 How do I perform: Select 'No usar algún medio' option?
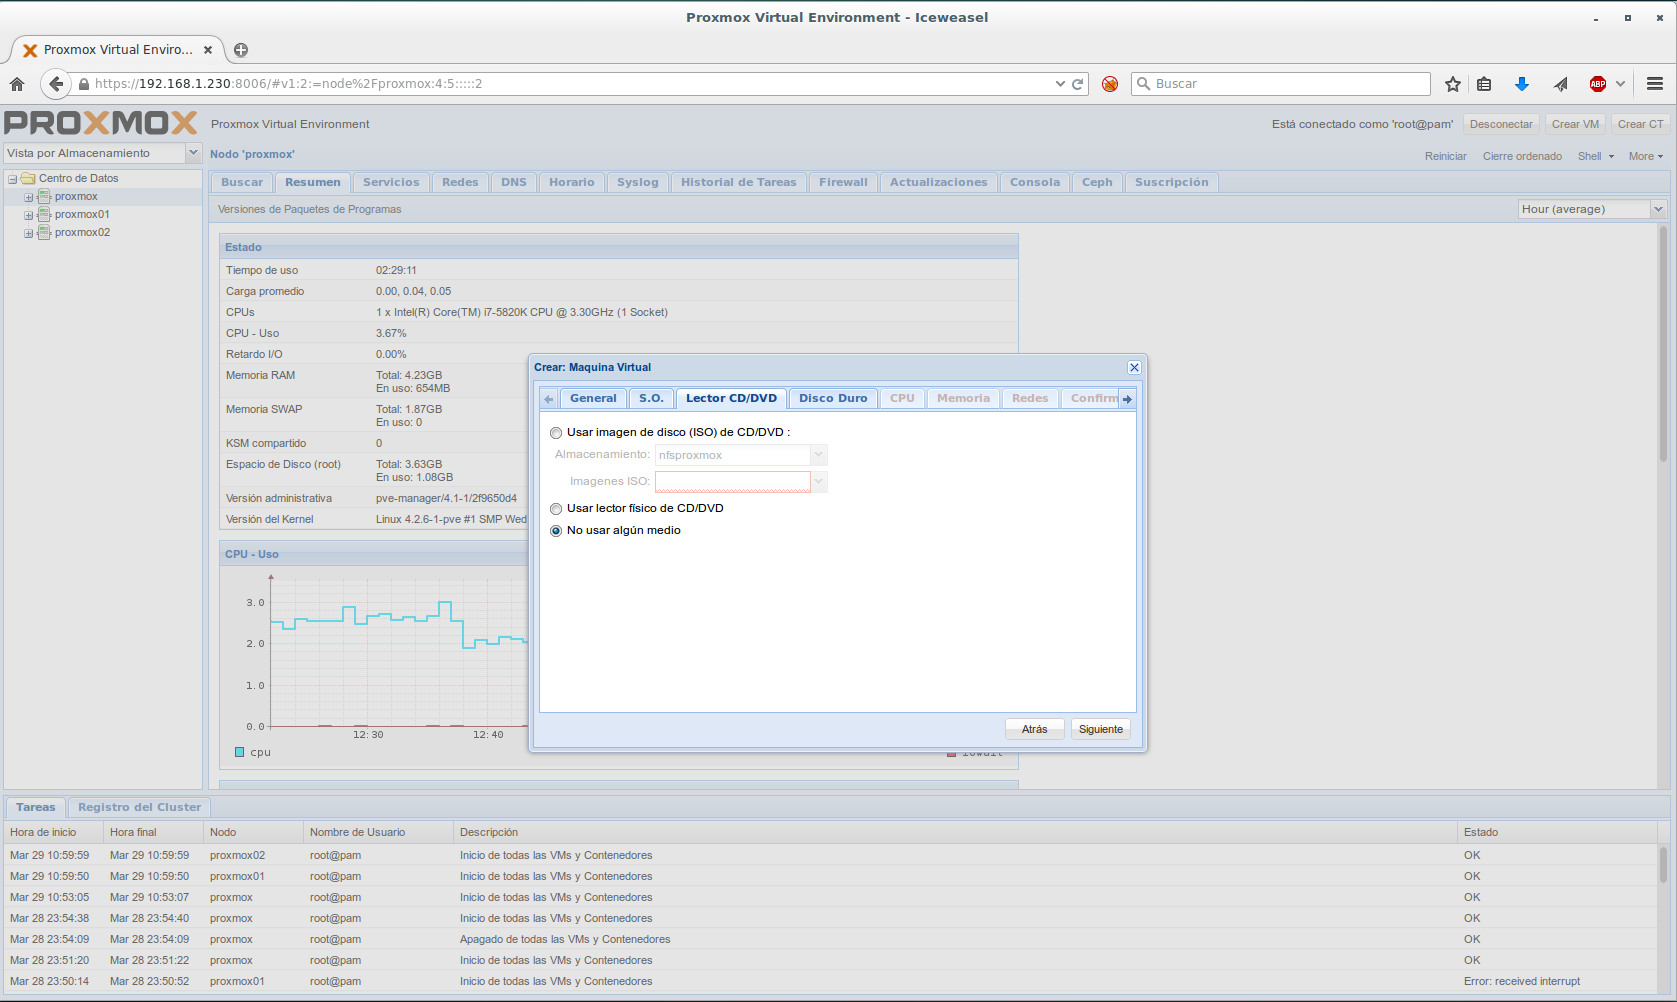(556, 531)
